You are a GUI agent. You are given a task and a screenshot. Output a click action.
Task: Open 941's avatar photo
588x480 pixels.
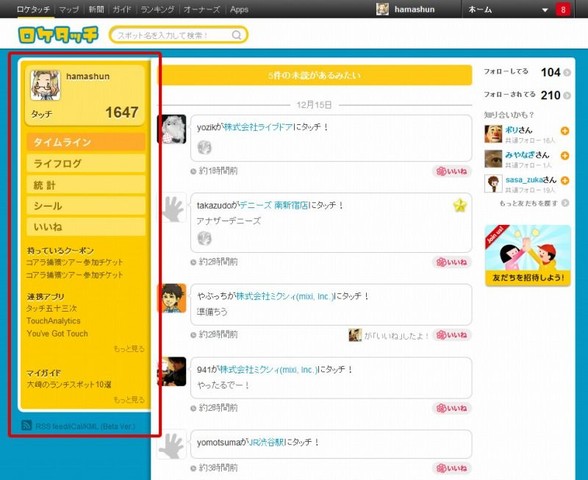171,371
